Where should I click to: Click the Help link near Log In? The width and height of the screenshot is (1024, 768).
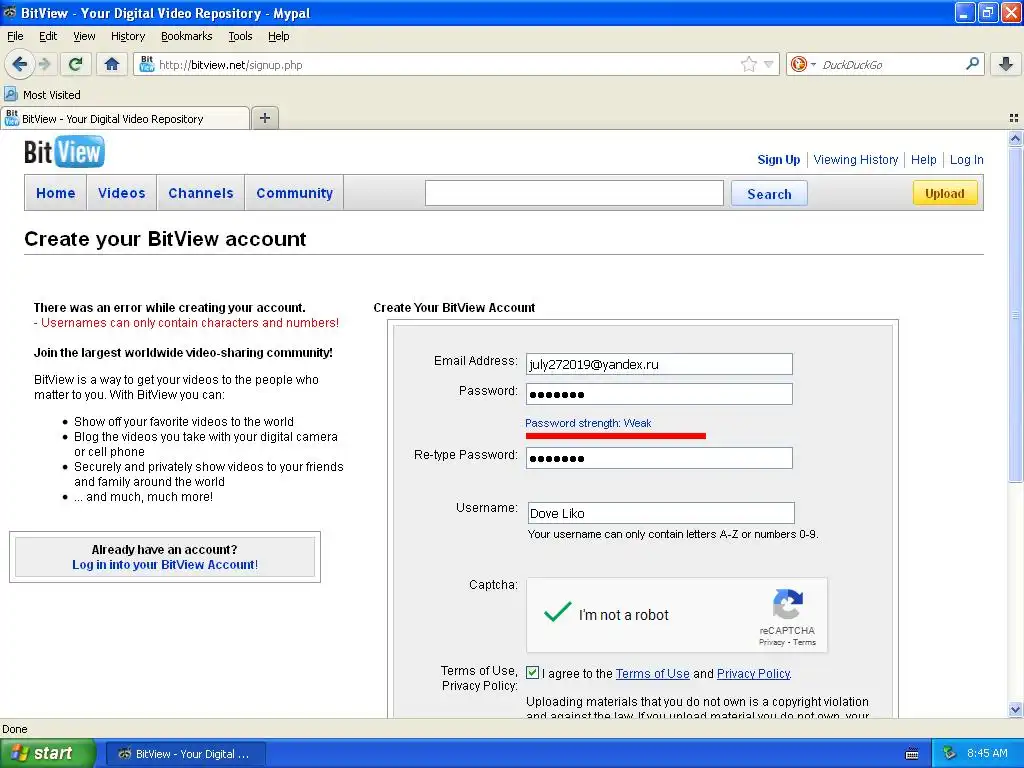coord(923,159)
